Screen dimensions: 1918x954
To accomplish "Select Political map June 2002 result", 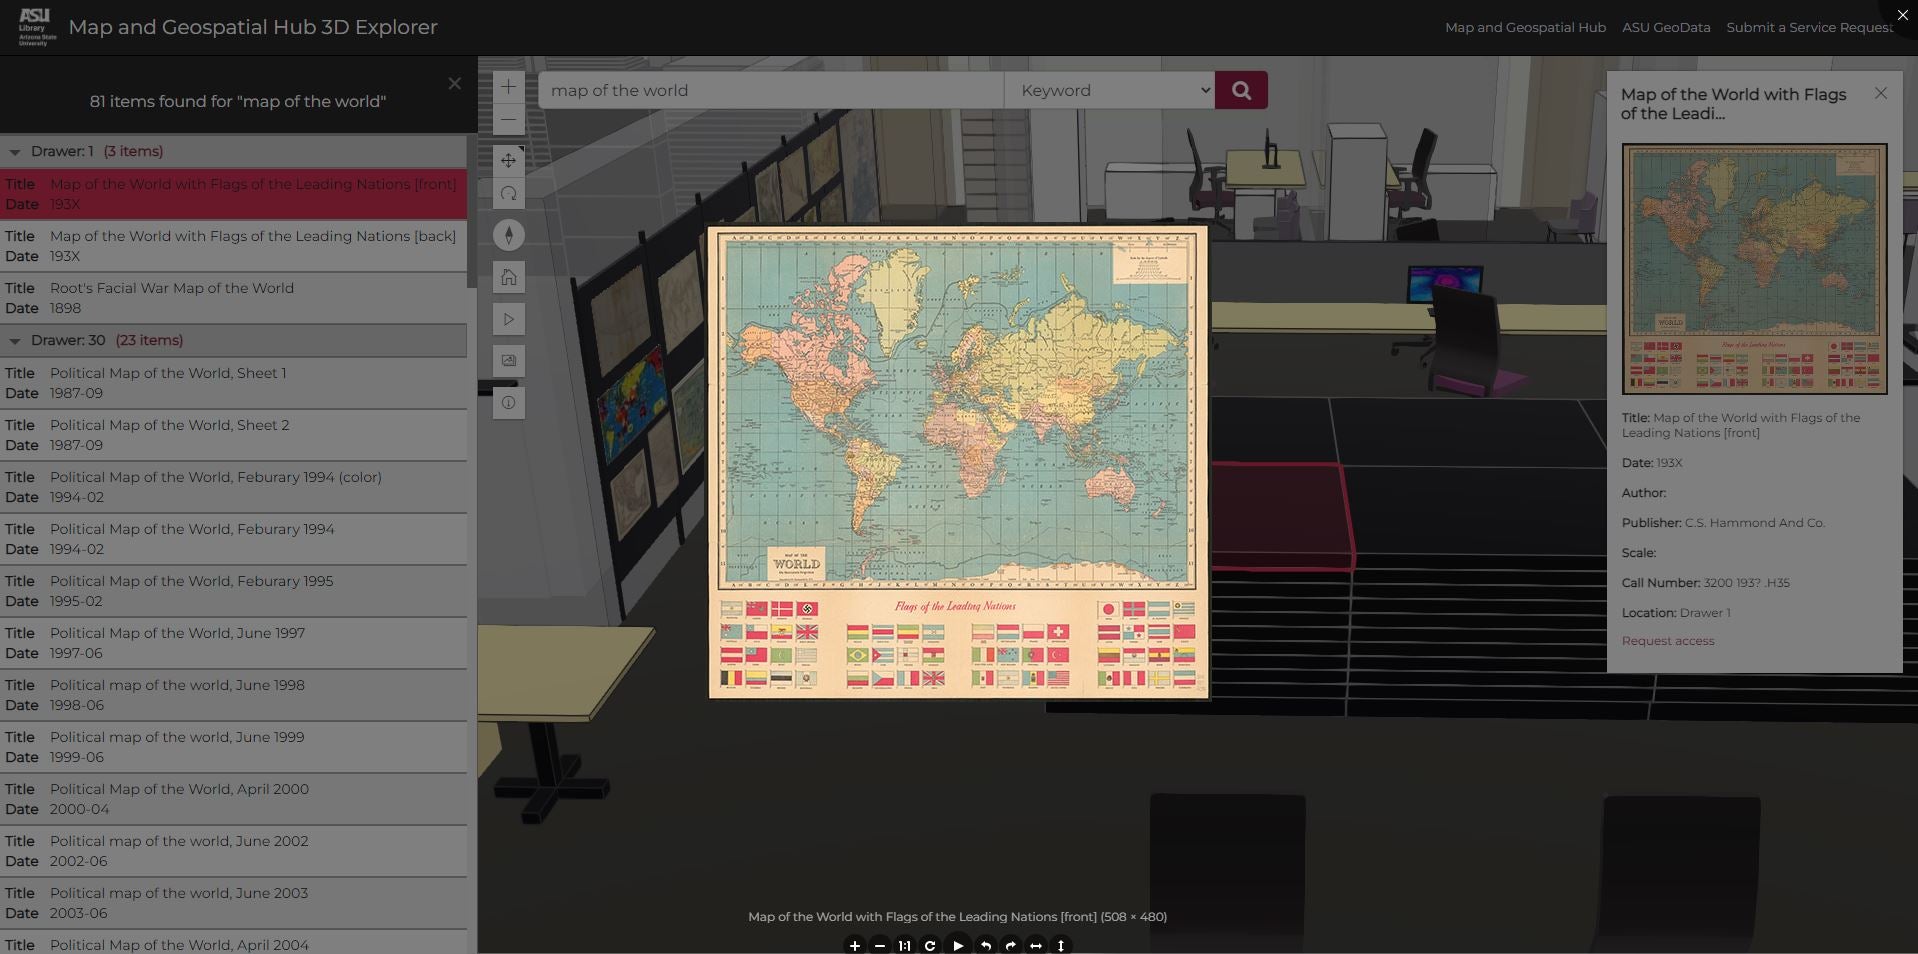I will click(233, 851).
